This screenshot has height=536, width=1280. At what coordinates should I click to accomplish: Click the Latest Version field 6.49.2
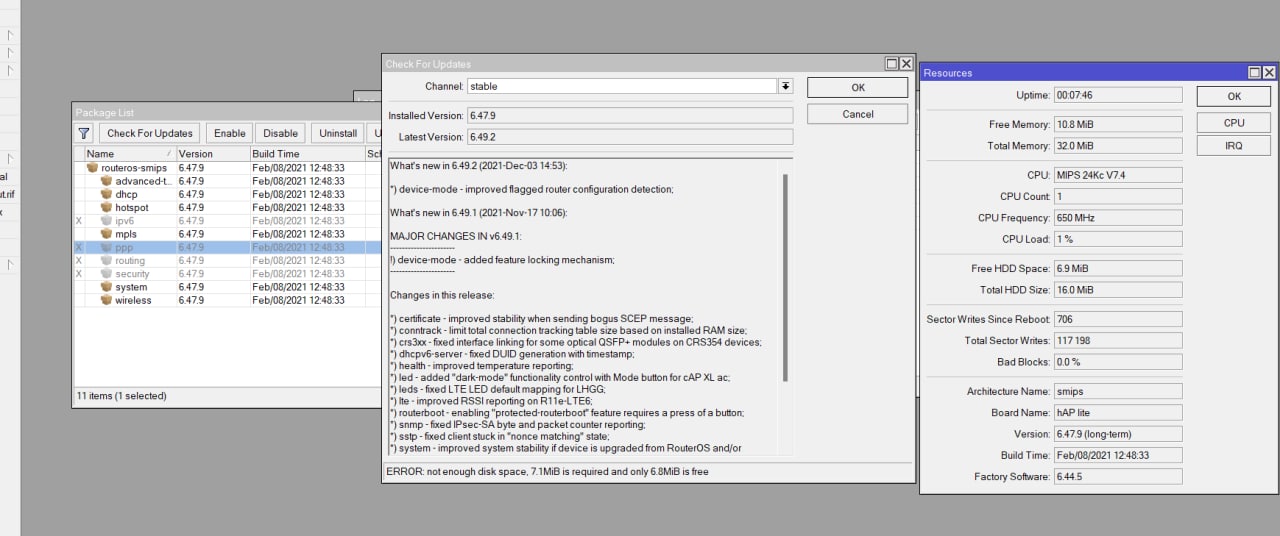click(x=630, y=137)
